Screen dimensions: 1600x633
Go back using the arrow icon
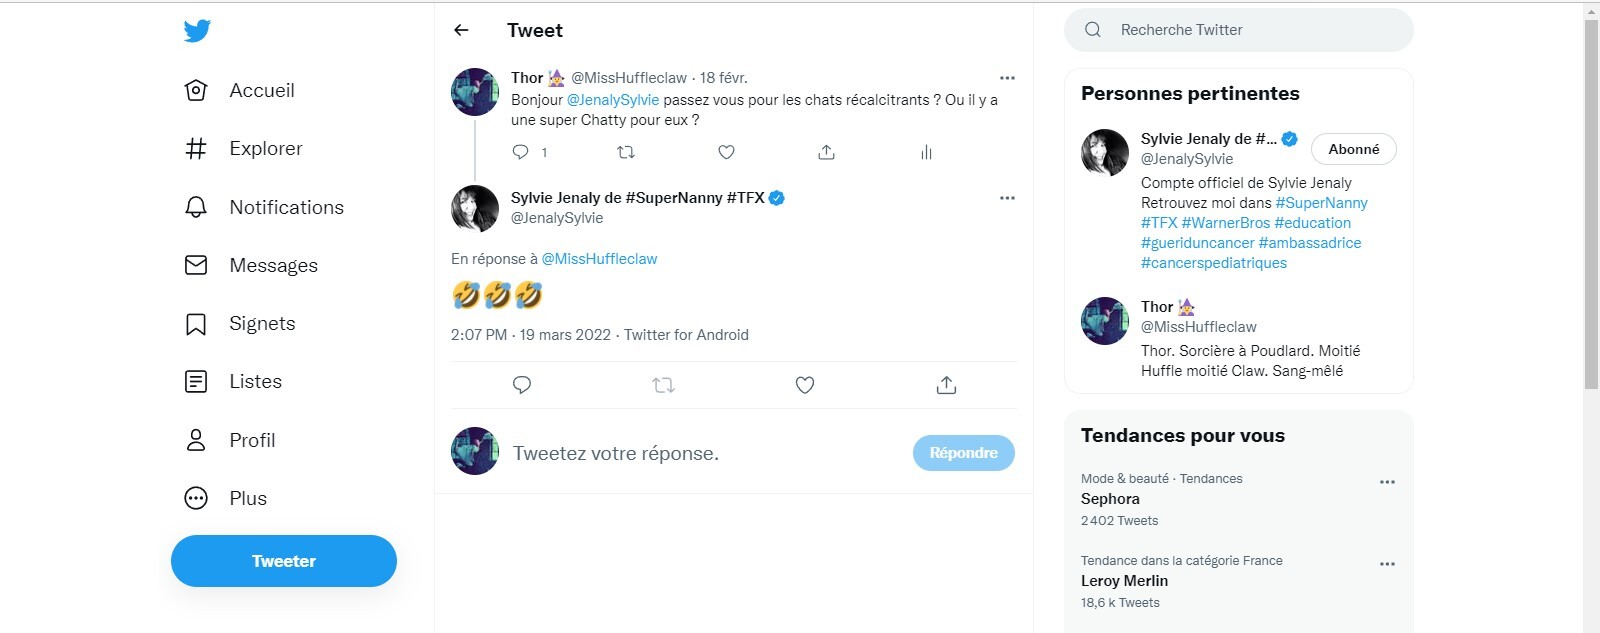click(461, 30)
